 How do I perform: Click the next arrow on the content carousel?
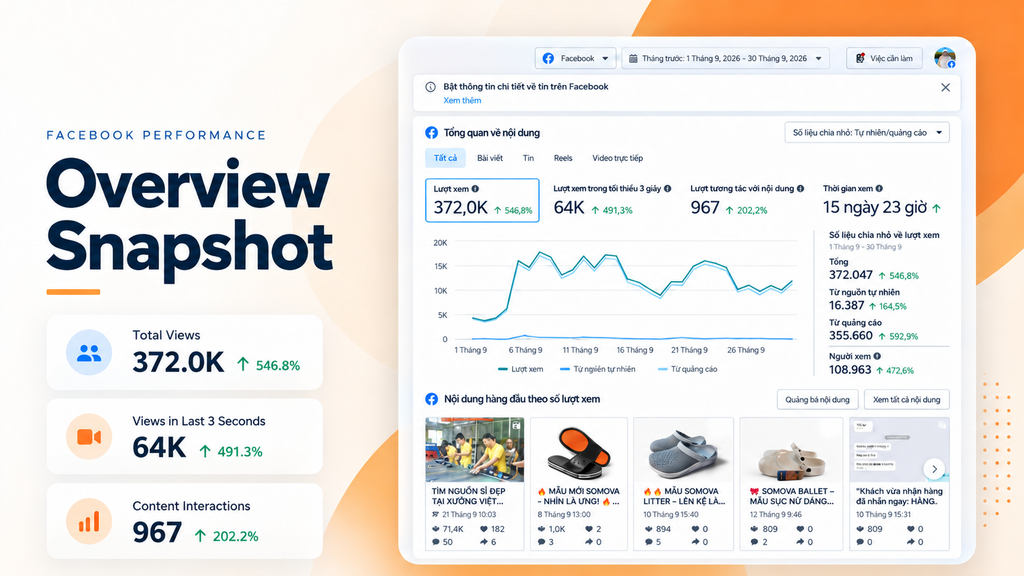934,469
